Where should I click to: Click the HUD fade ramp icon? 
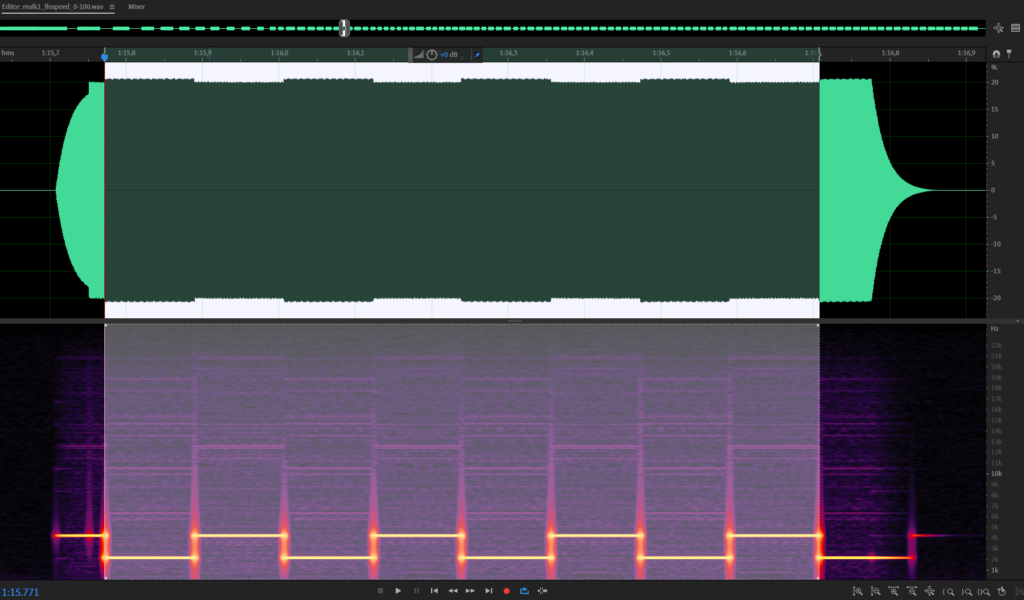tap(419, 55)
